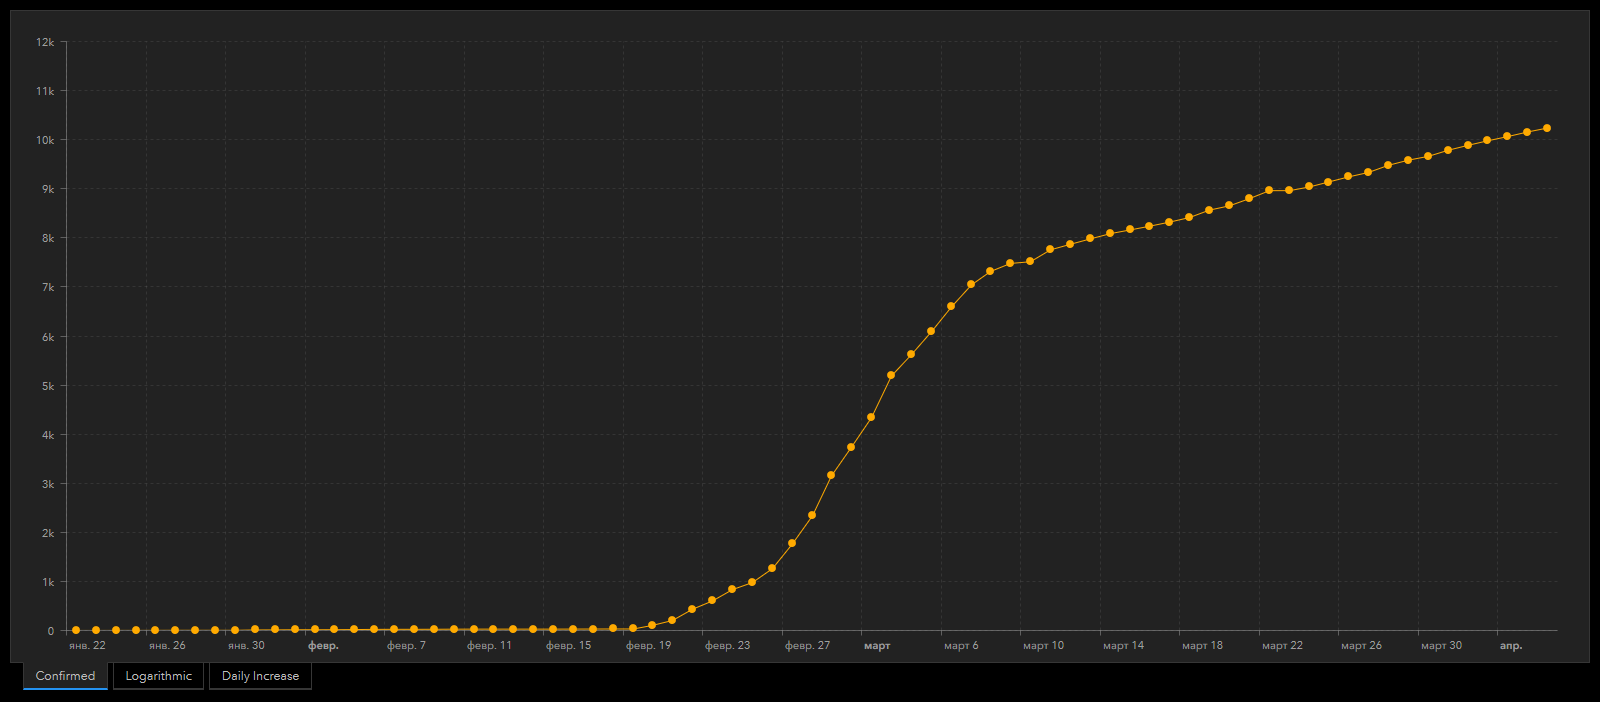Click the '0' y-axis label

[51, 631]
